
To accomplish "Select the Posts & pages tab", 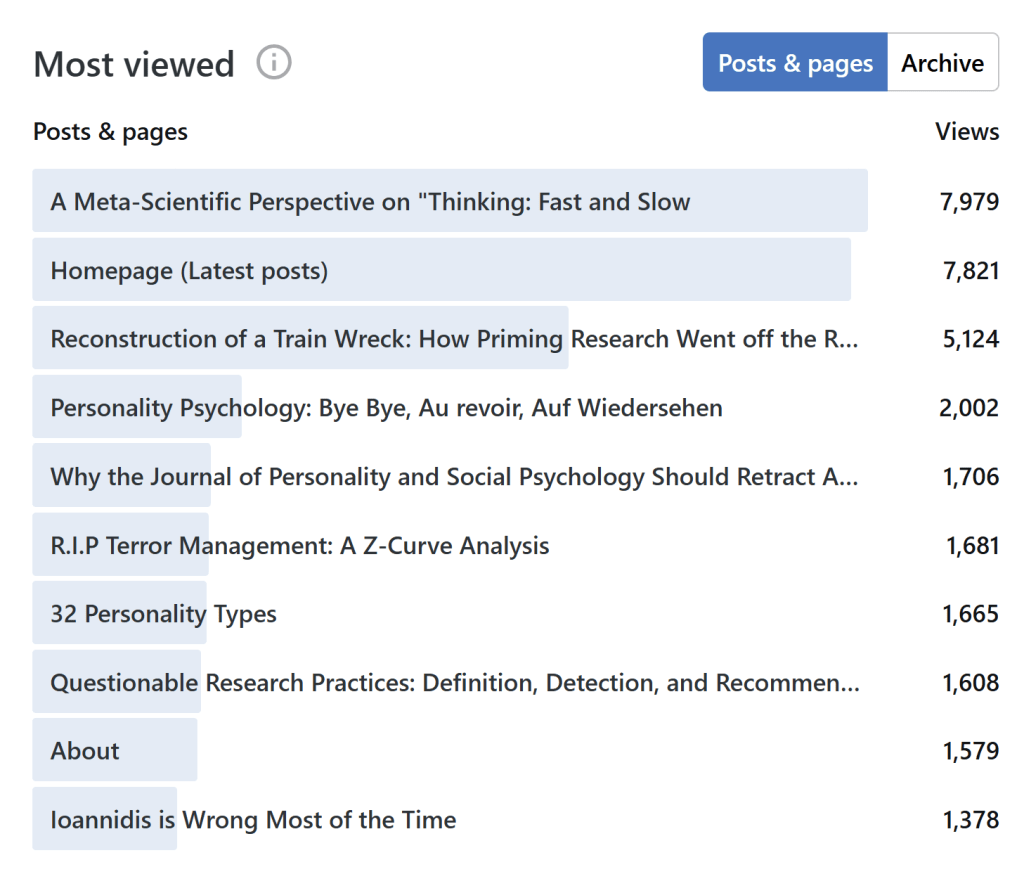I will (795, 63).
